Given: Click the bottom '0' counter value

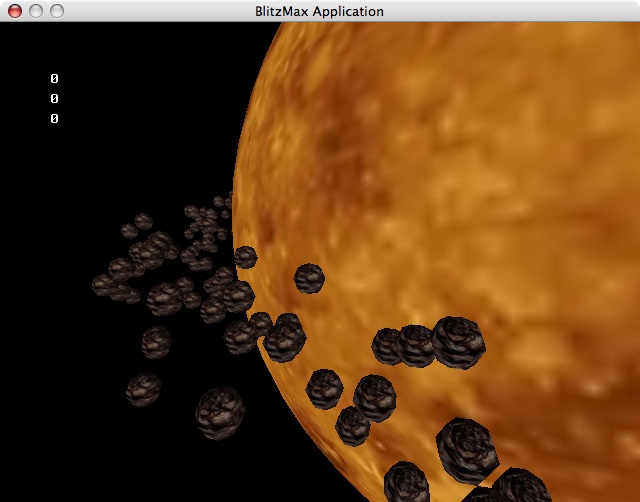Looking at the screenshot, I should tap(54, 118).
